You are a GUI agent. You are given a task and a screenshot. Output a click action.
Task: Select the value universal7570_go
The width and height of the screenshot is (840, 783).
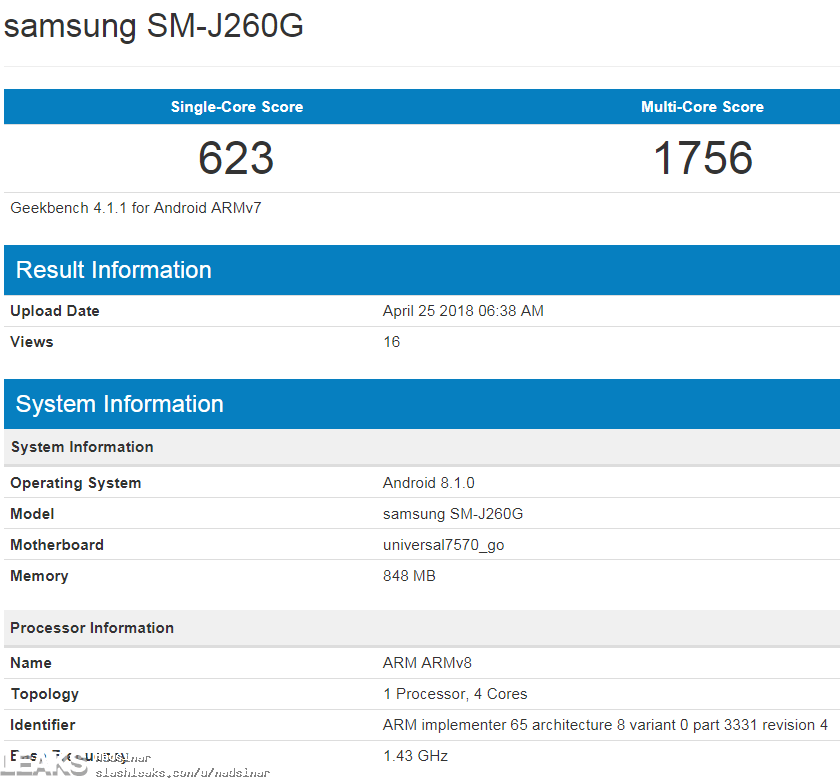click(x=444, y=545)
